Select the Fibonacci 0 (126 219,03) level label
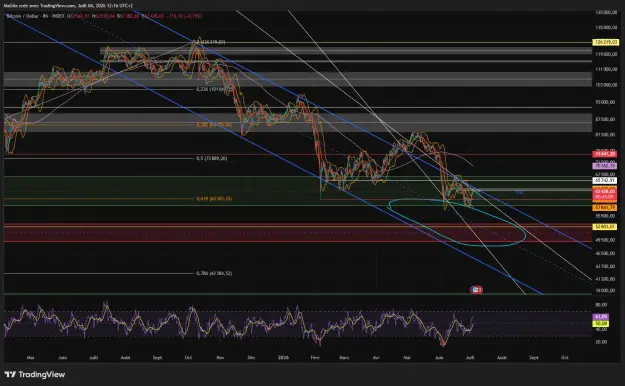625x386 pixels. click(x=210, y=42)
